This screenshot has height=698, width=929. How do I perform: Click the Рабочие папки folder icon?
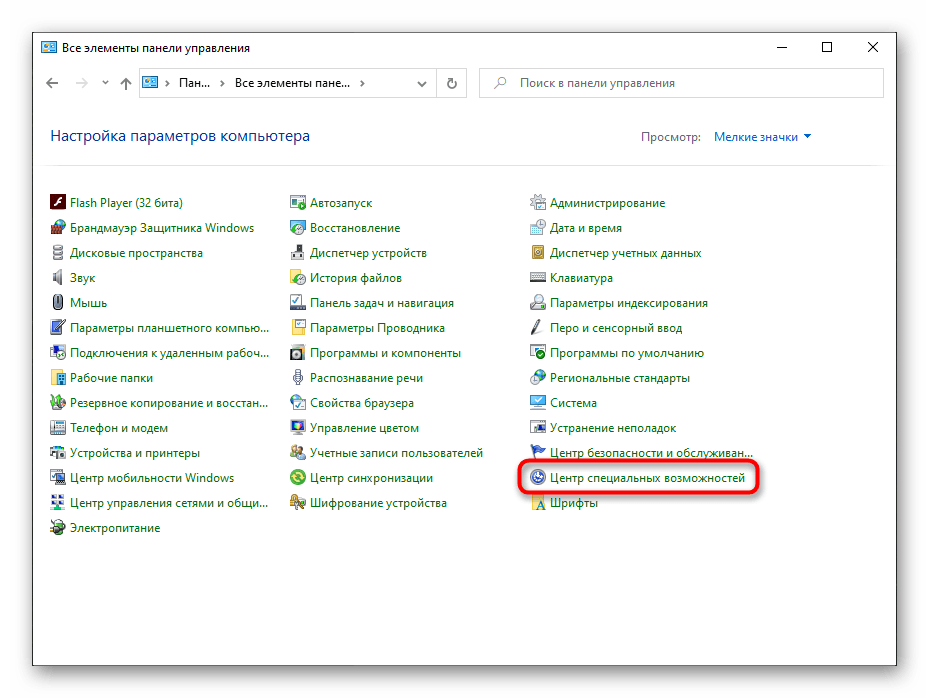click(x=57, y=377)
